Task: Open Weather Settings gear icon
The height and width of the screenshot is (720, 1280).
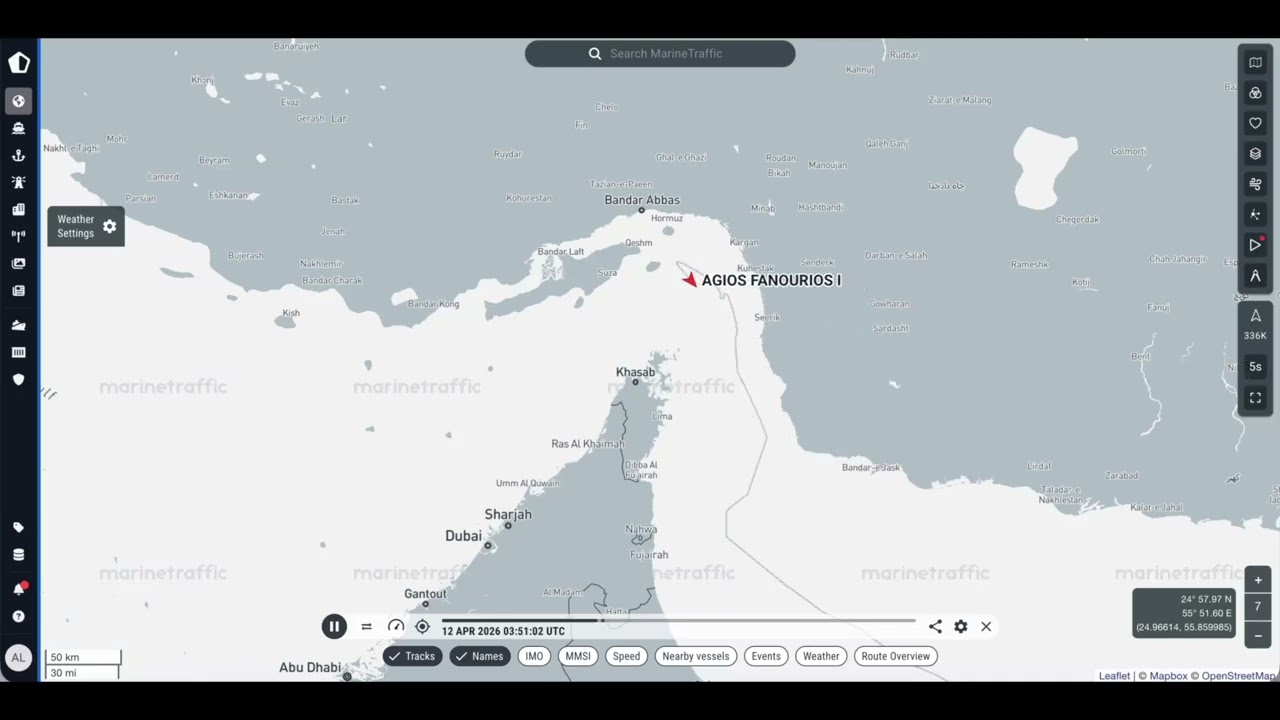Action: tap(110, 227)
